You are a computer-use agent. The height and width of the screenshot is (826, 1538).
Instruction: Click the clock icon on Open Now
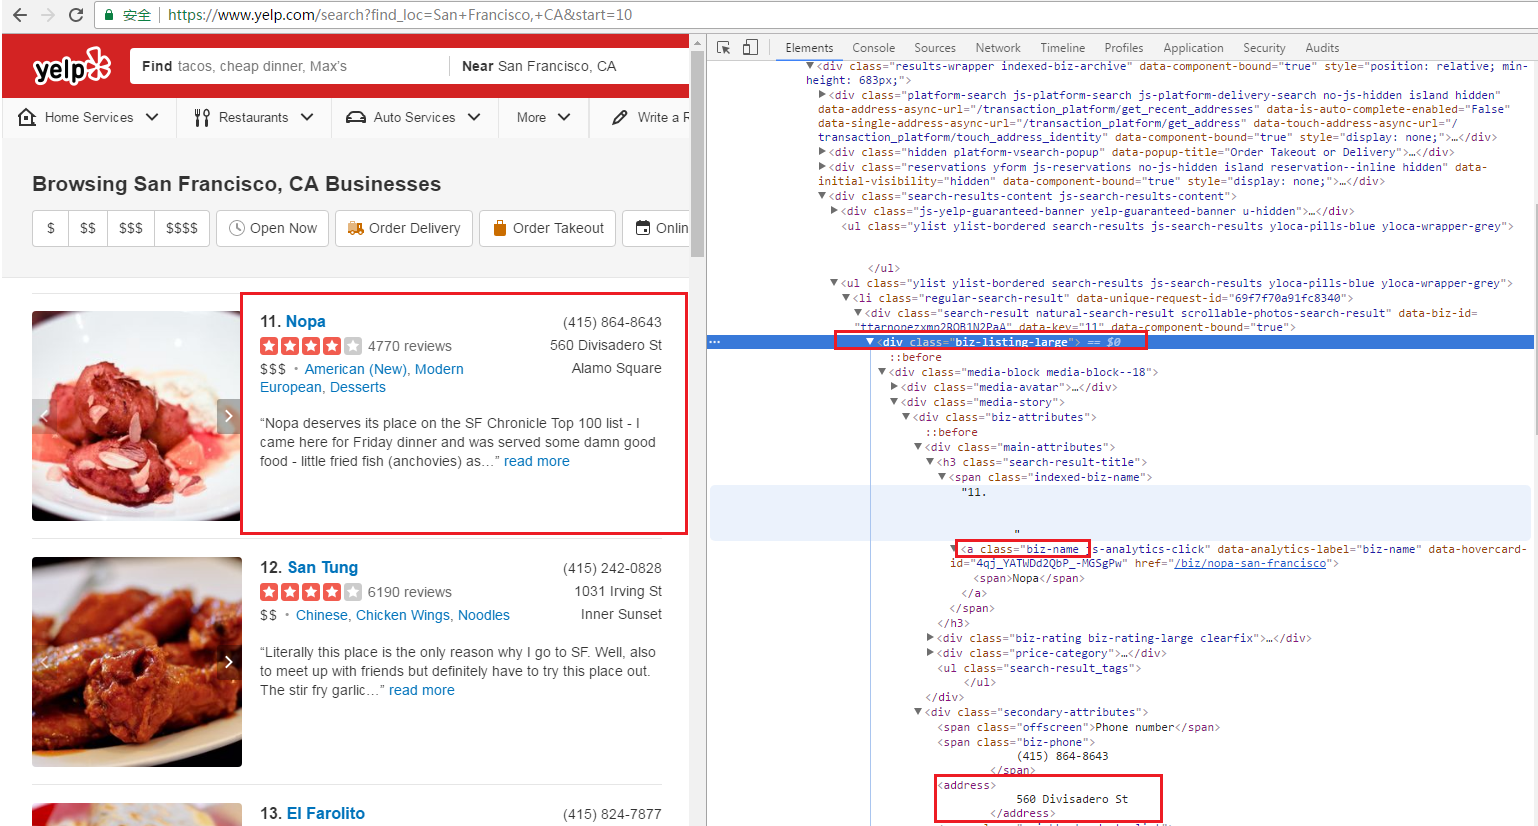pyautogui.click(x=237, y=228)
